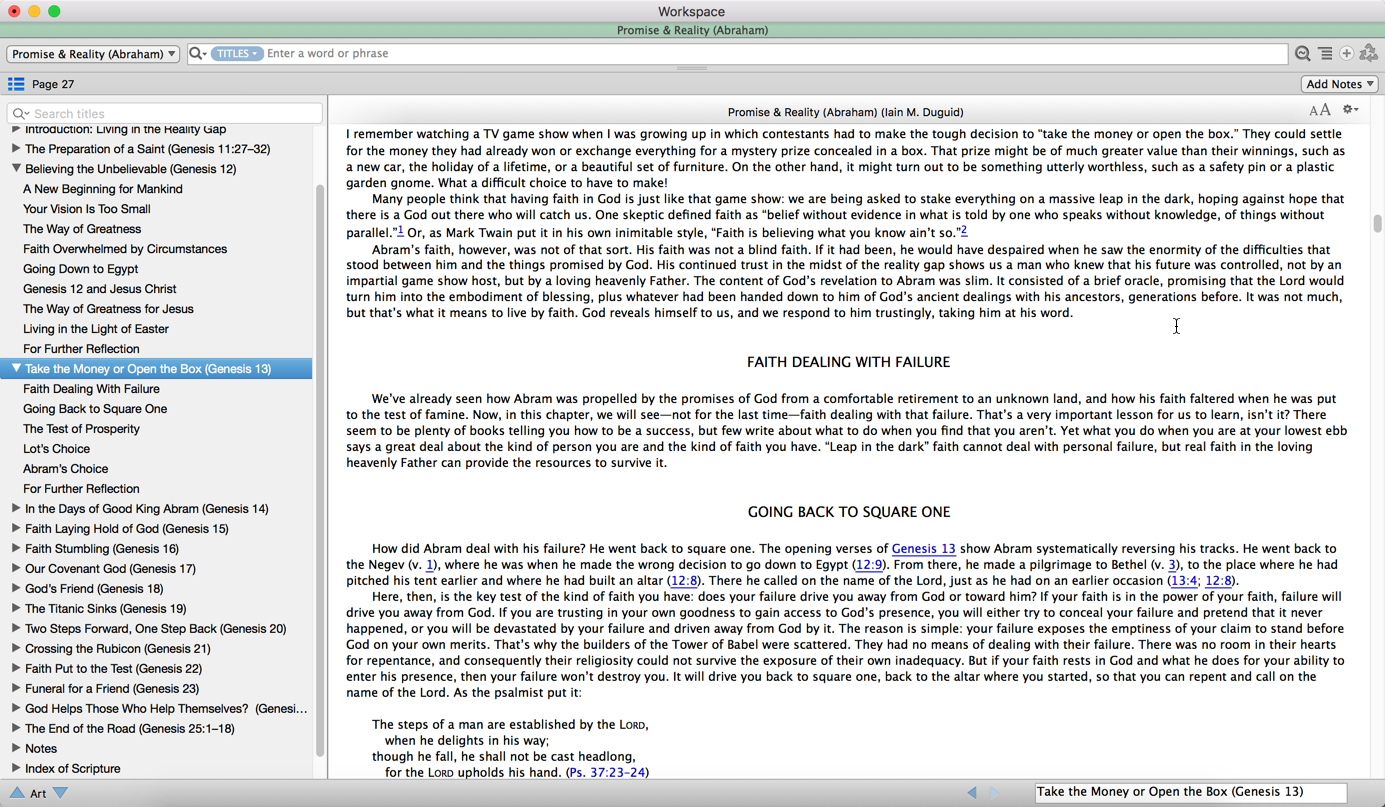Expand Faith Put to the Test chapter

[16, 668]
